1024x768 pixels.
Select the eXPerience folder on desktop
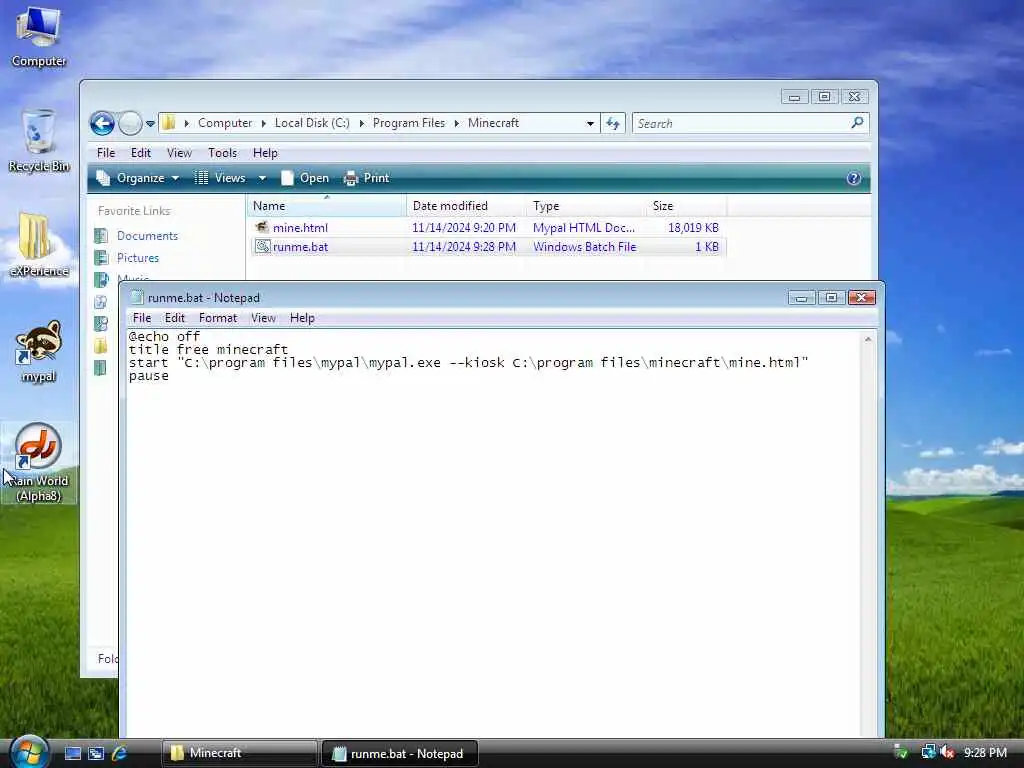point(39,245)
